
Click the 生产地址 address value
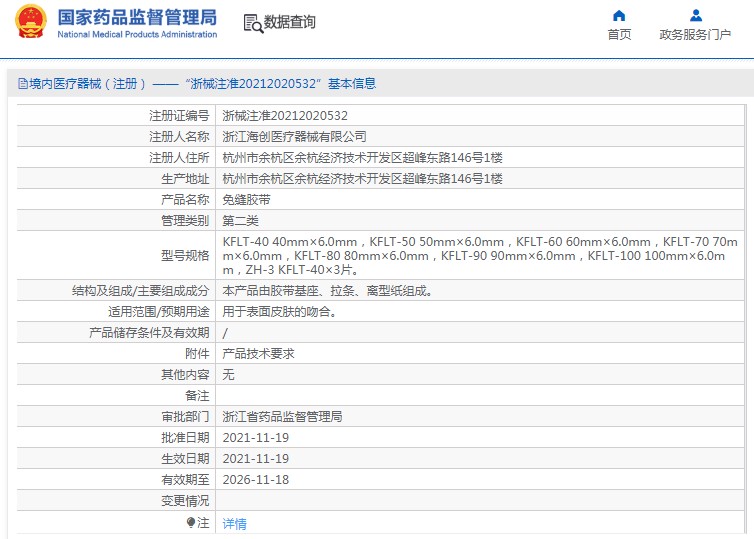point(362,179)
